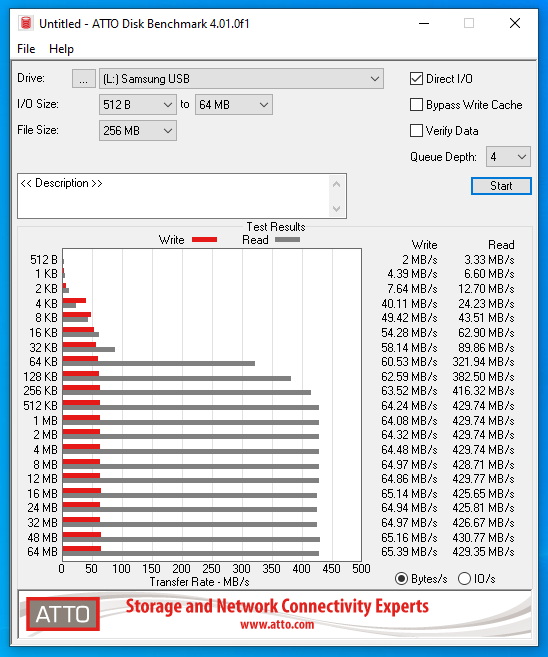Click the read value 3.33 MB/s
The image size is (548, 657).
pos(489,260)
